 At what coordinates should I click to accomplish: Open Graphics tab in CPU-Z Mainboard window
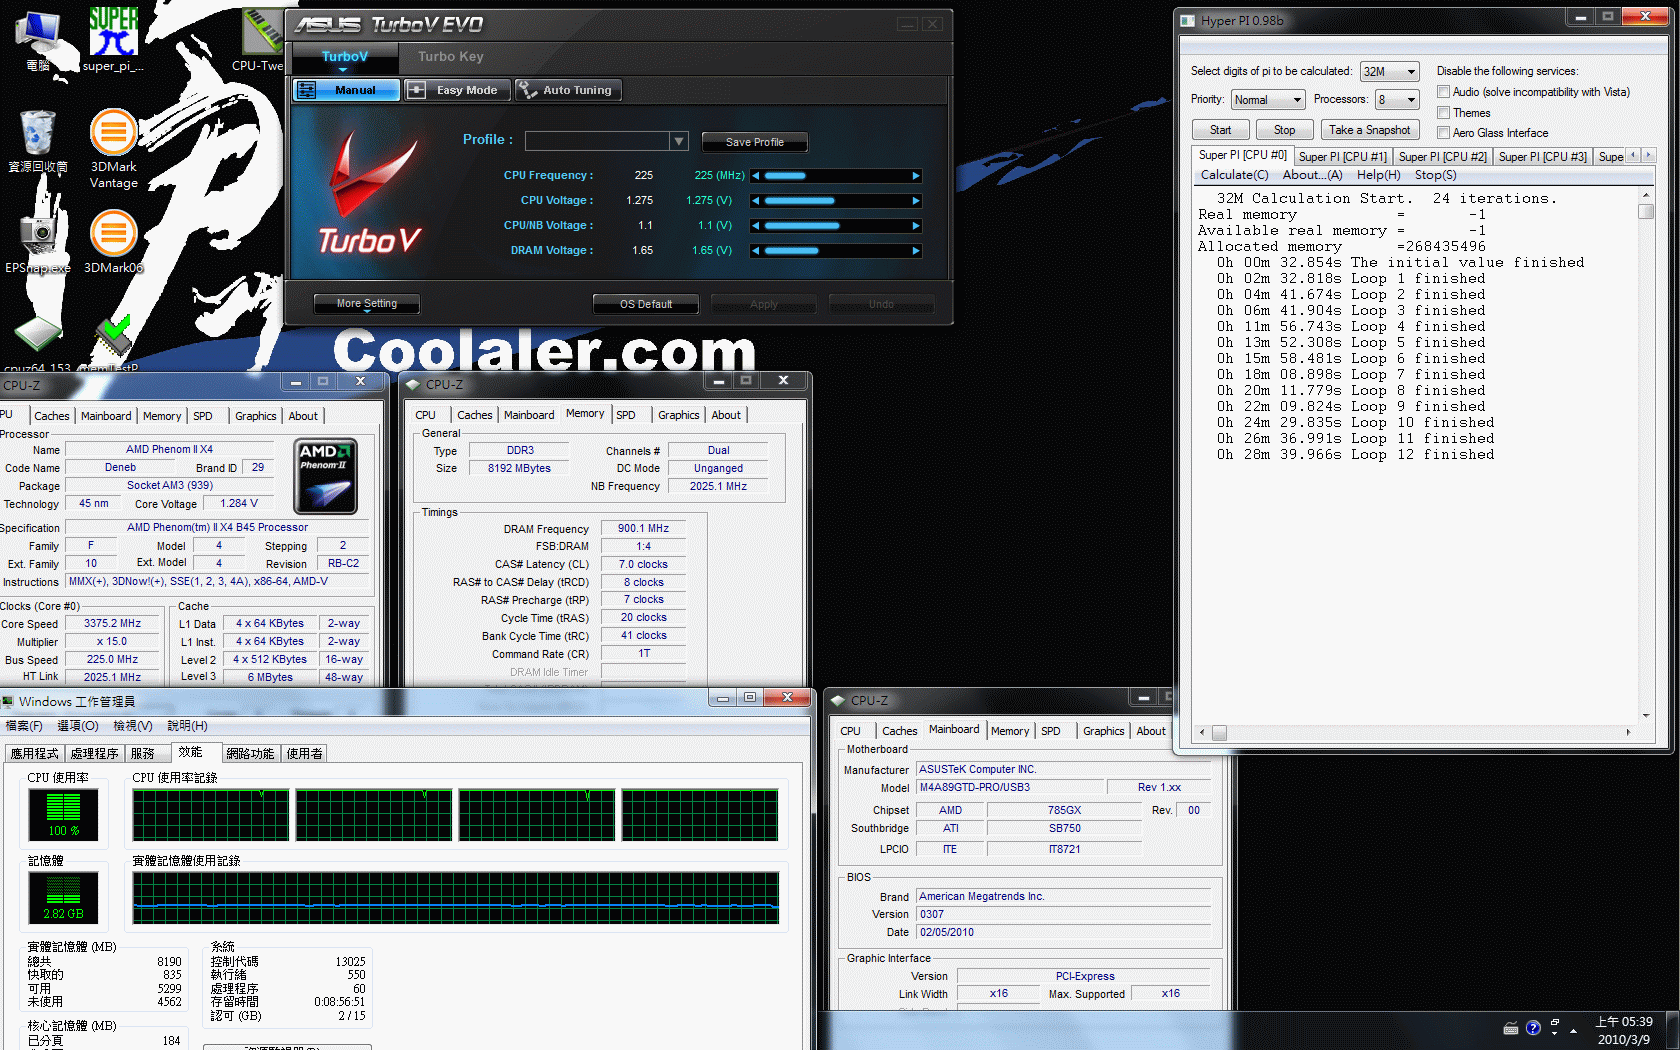coord(1103,731)
